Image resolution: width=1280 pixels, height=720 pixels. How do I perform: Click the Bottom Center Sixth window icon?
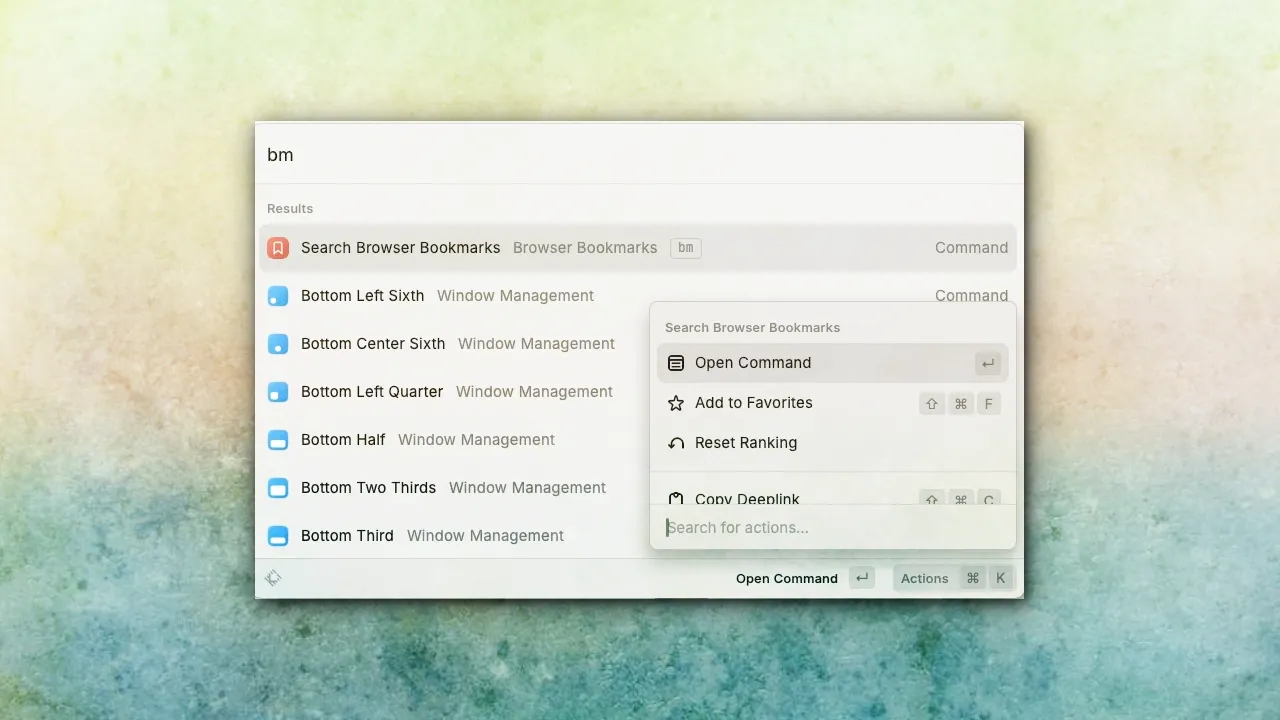pyautogui.click(x=278, y=344)
